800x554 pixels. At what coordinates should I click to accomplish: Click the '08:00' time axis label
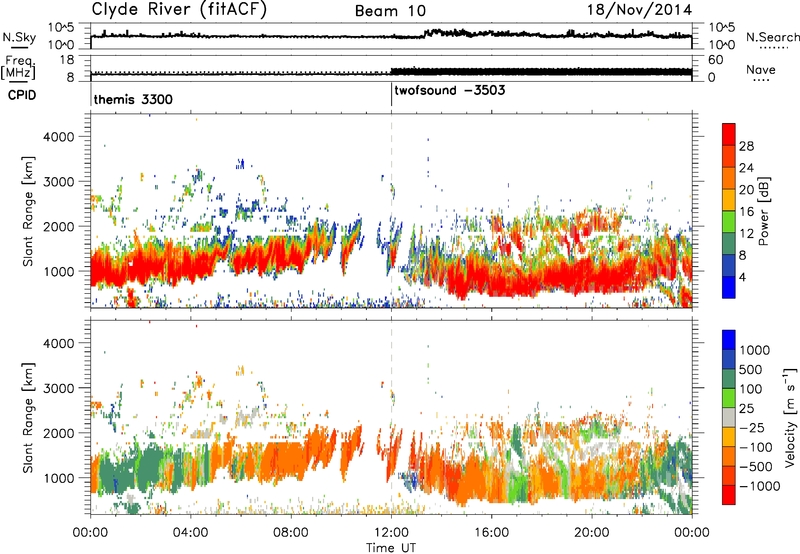(x=291, y=533)
